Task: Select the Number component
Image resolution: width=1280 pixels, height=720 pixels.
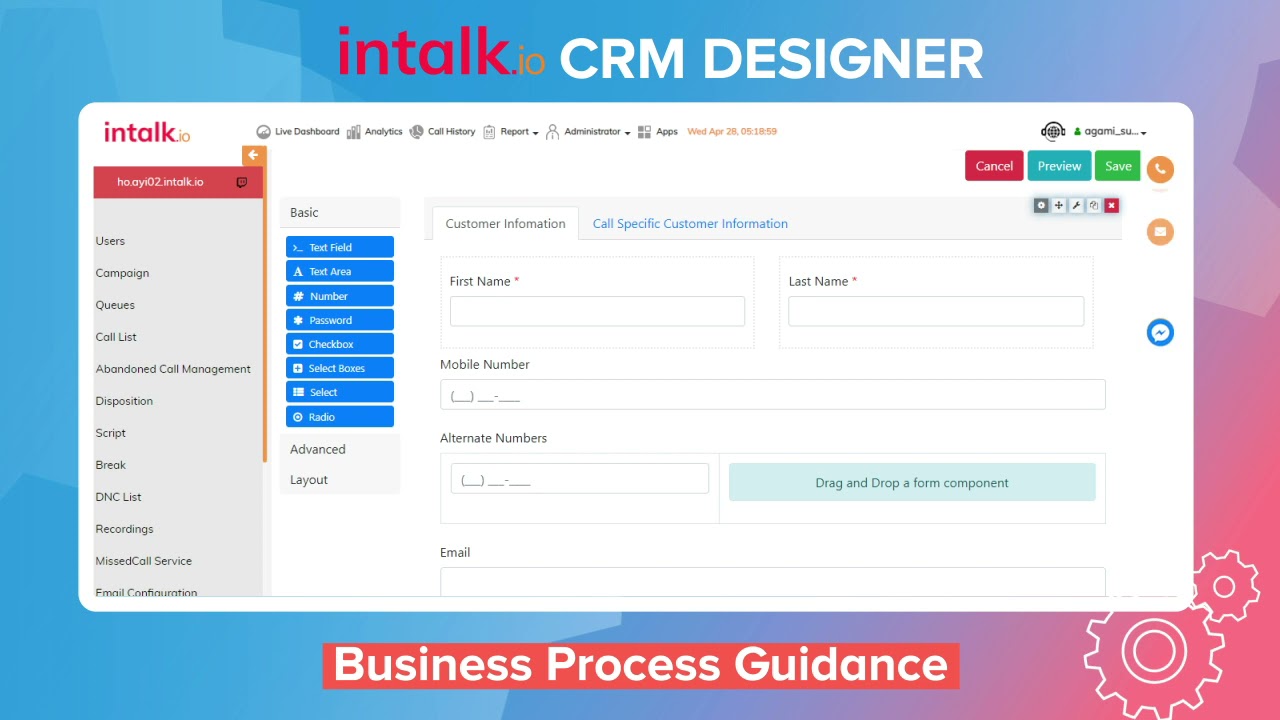Action: (340, 296)
